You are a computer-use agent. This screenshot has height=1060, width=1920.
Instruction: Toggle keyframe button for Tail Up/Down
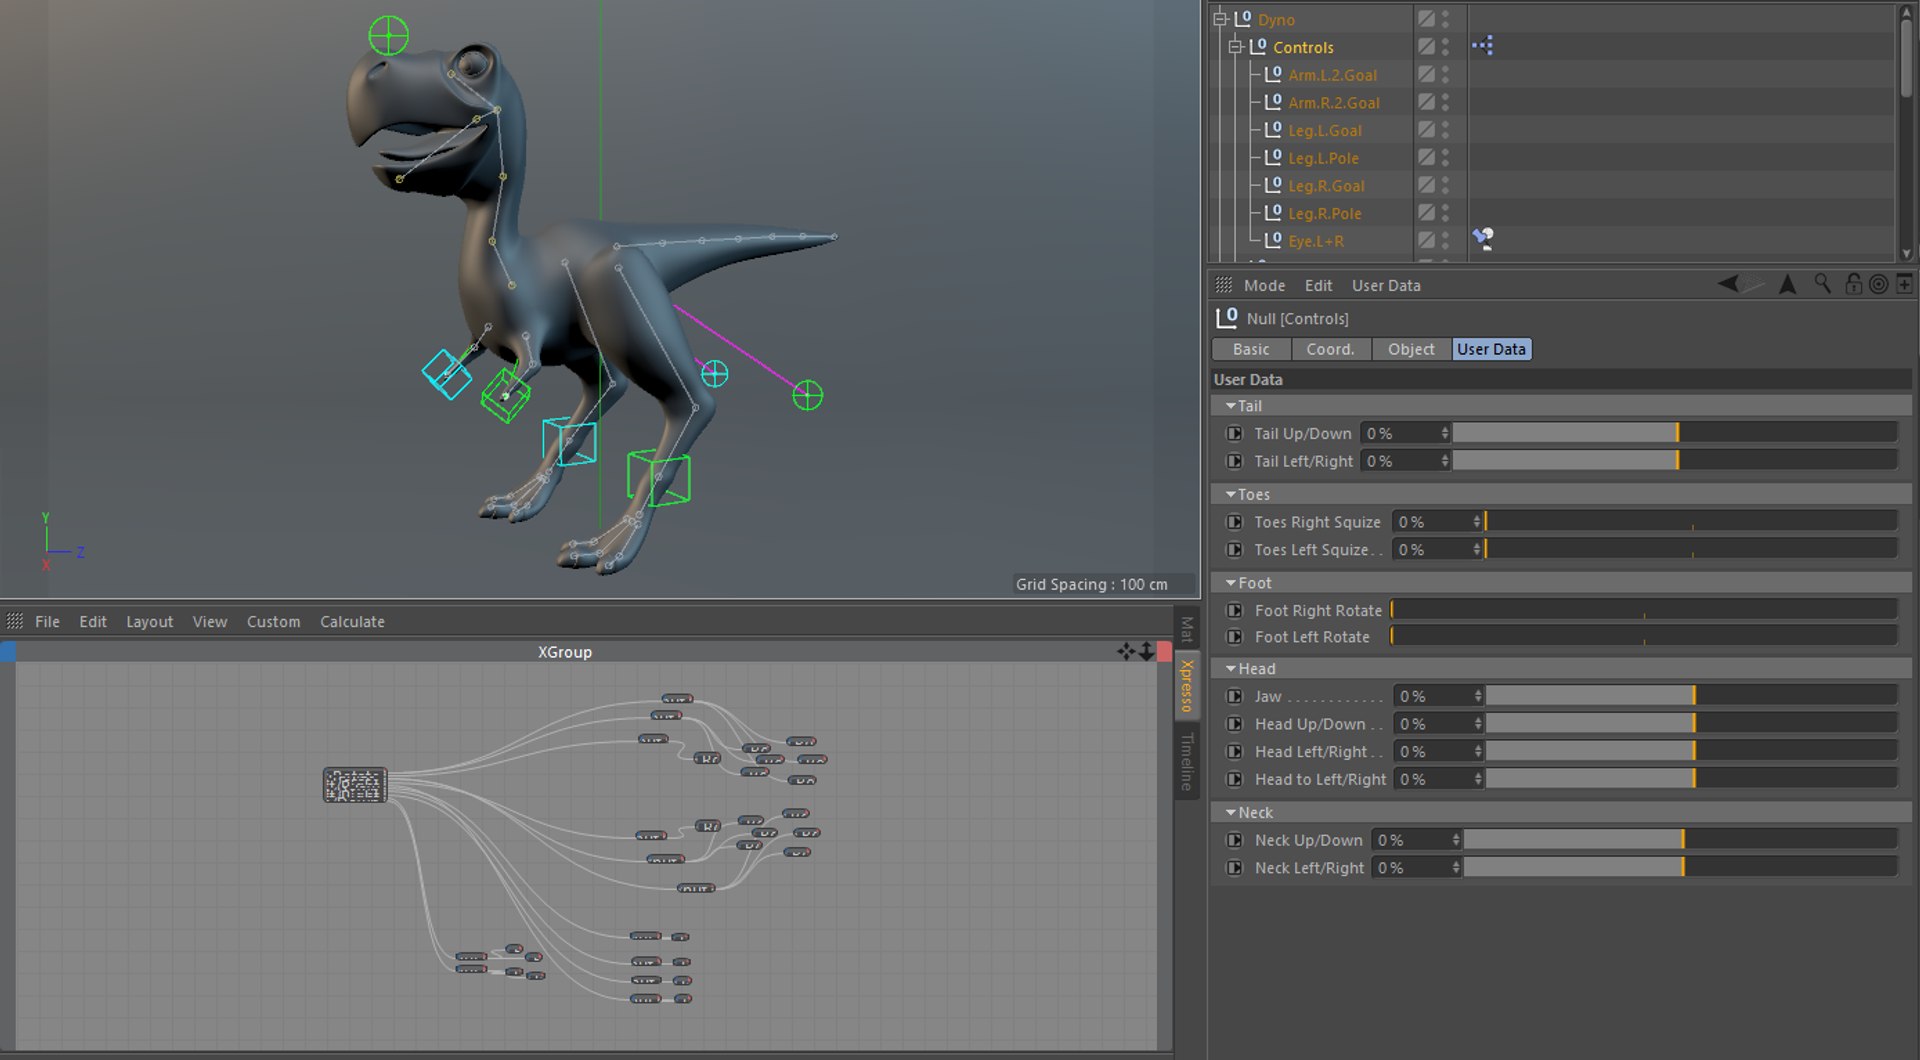coord(1235,433)
